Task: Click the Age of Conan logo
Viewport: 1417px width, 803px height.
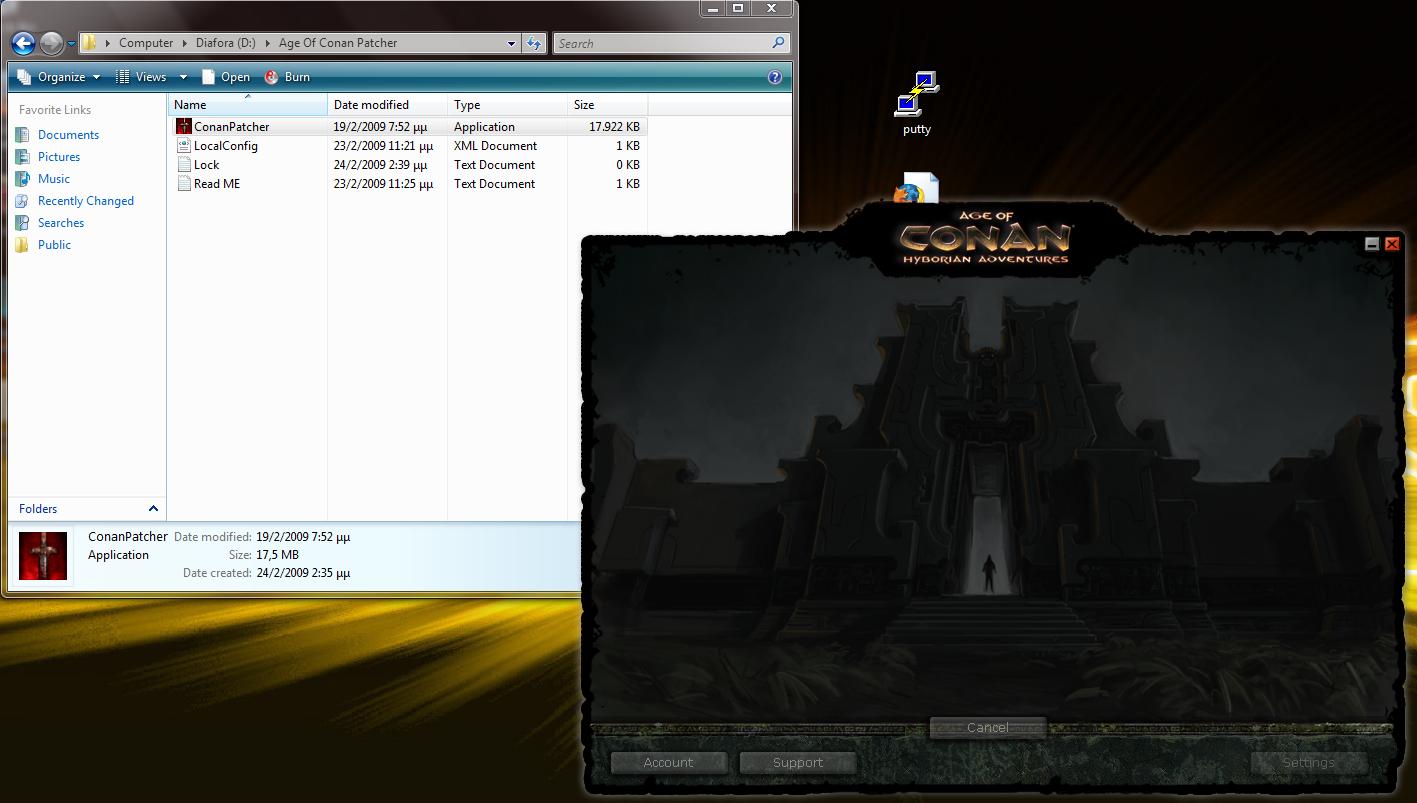Action: pos(985,239)
